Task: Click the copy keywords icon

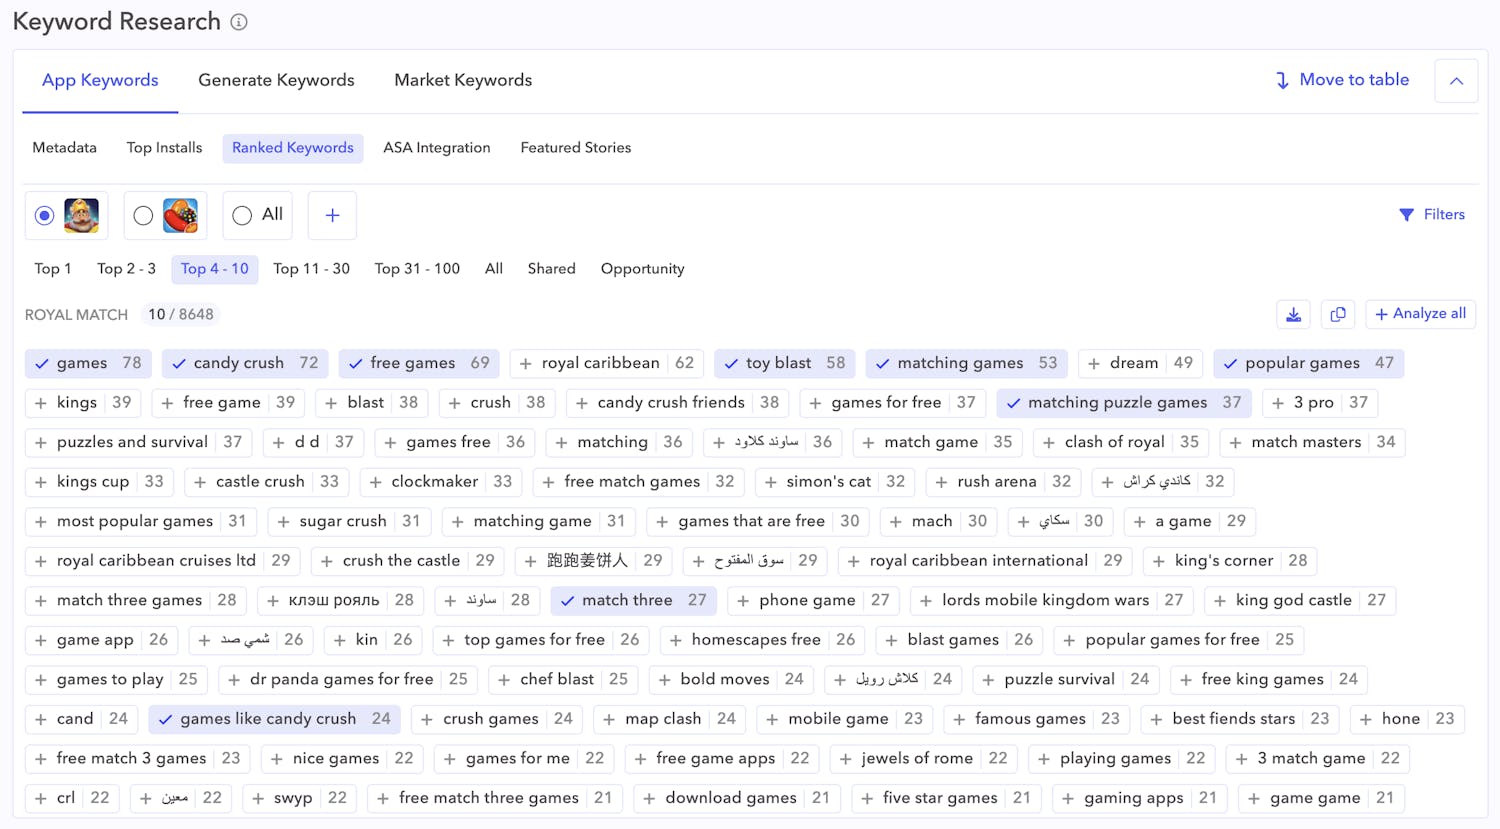Action: tap(1338, 314)
